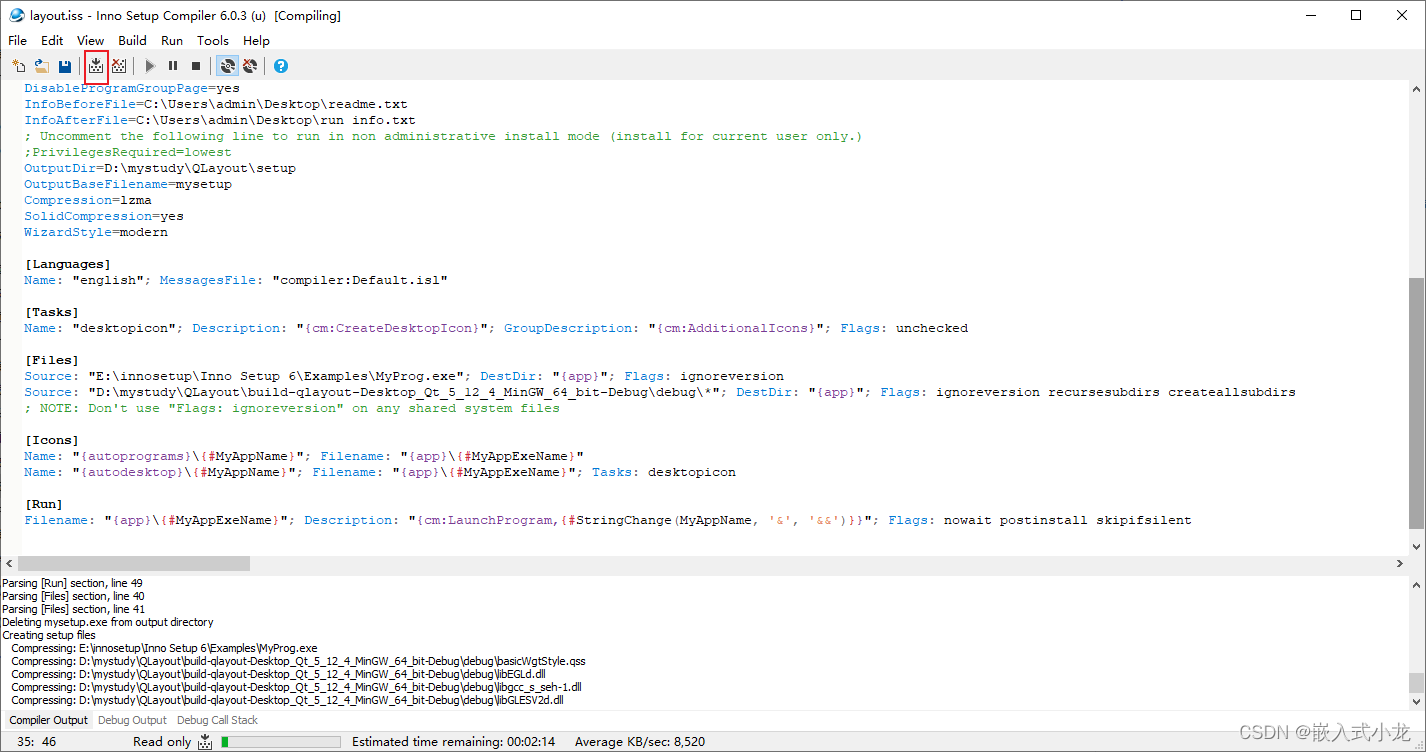This screenshot has height=752, width=1426.
Task: Click horizontal scrollbar right arrow
Action: coord(1400,563)
